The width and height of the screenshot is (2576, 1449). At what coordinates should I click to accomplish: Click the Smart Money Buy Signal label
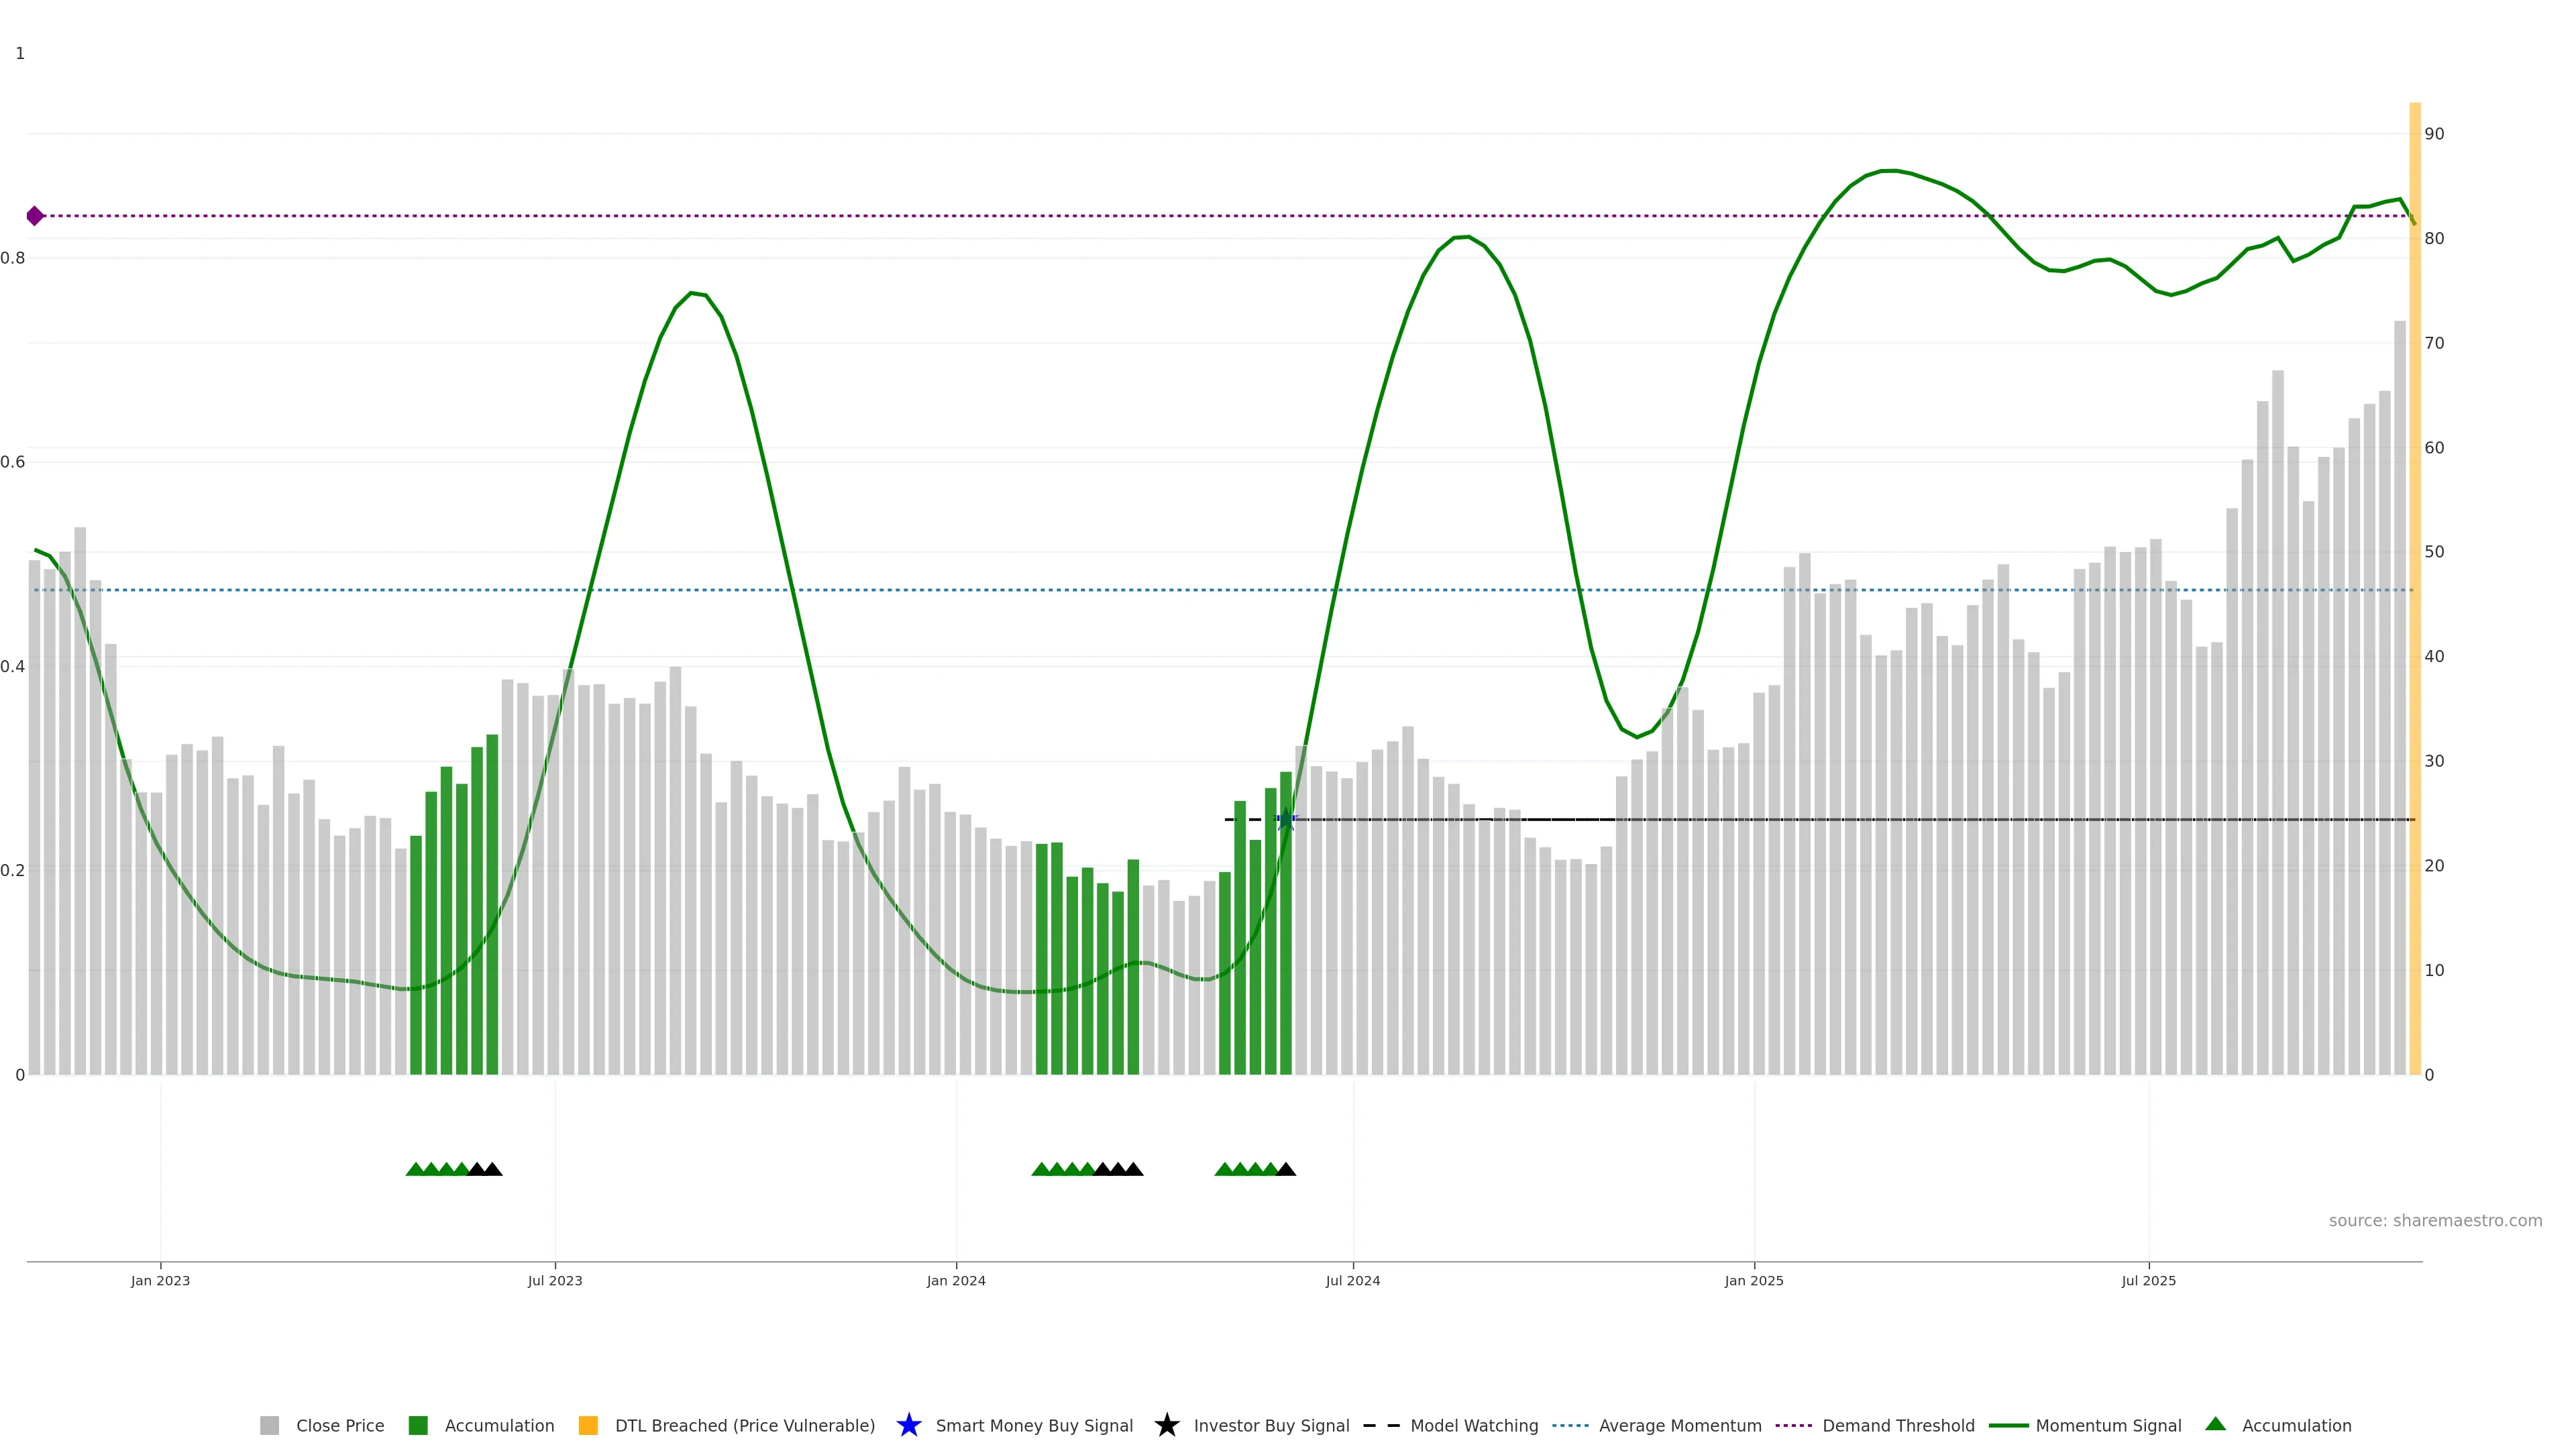(x=1034, y=1426)
